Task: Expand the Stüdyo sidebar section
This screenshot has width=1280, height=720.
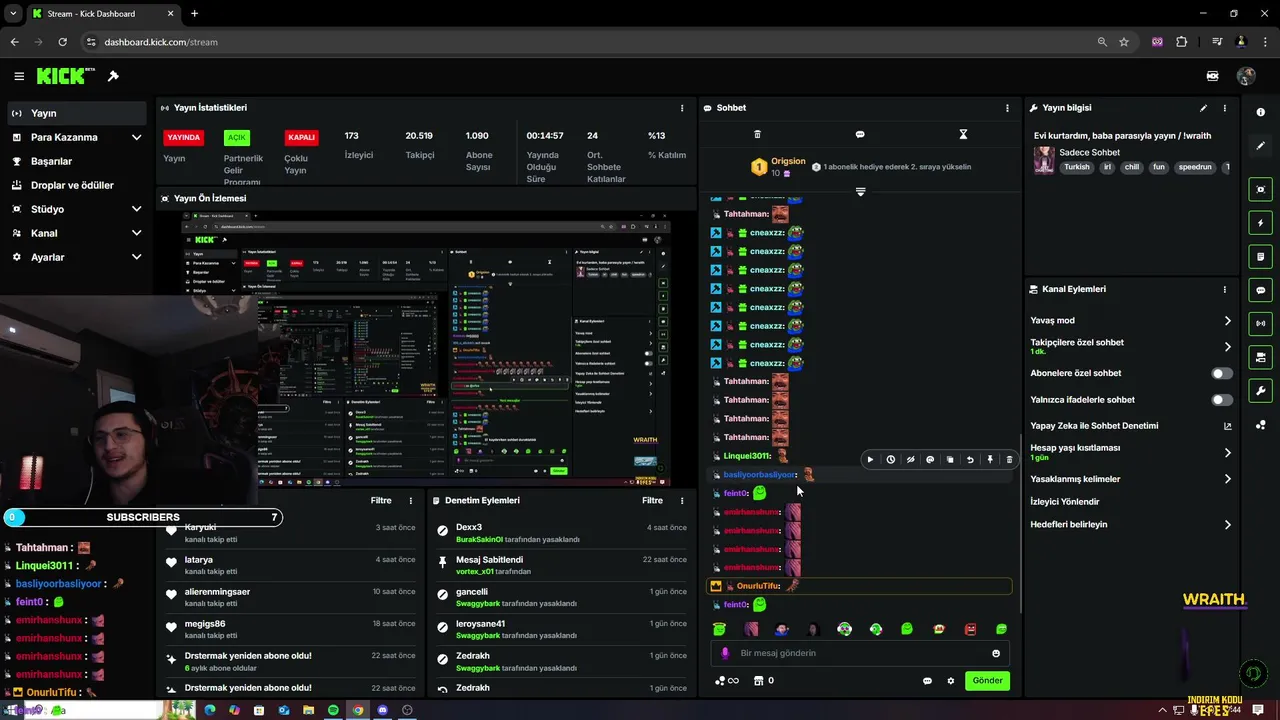Action: click(x=76, y=209)
